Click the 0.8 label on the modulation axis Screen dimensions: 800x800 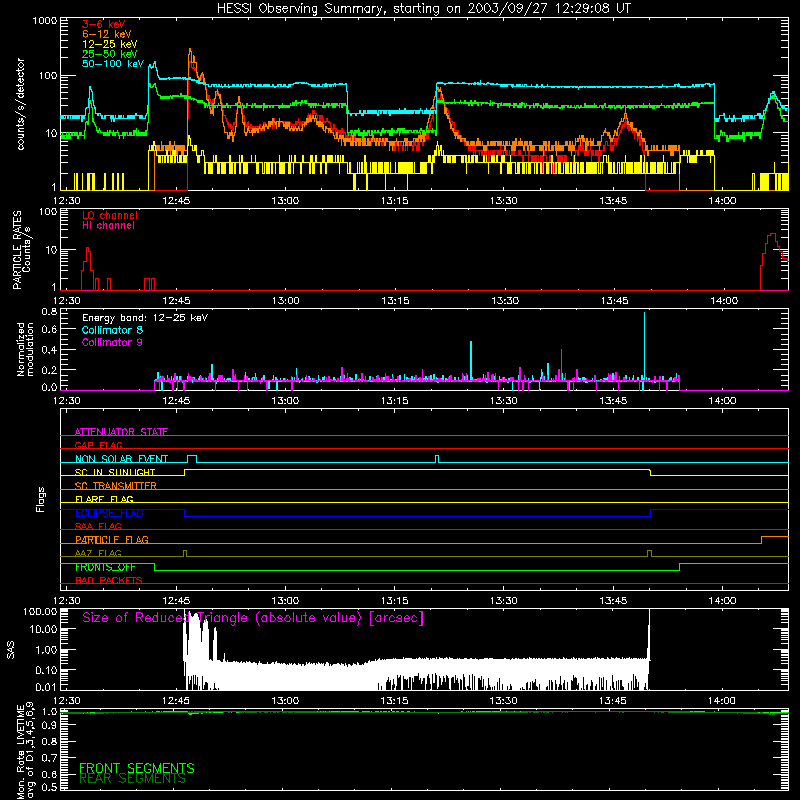pos(49,312)
